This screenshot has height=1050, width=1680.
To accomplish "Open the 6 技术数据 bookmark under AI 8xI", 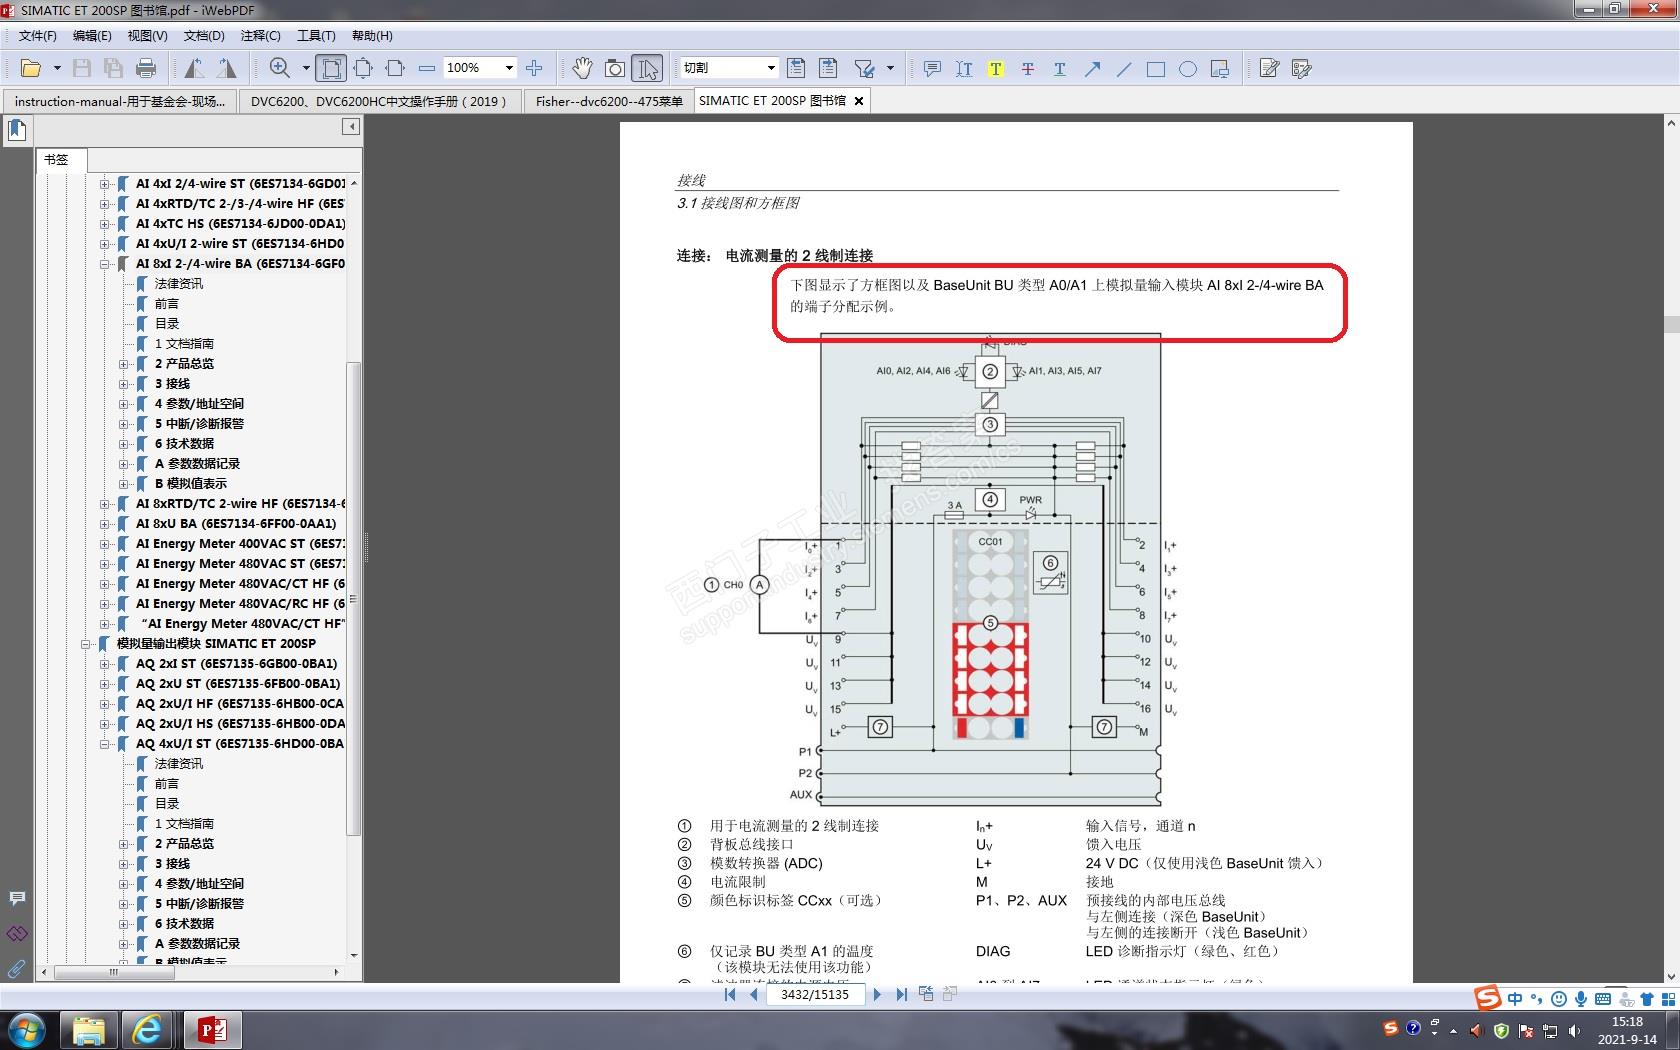I will click(x=184, y=444).
